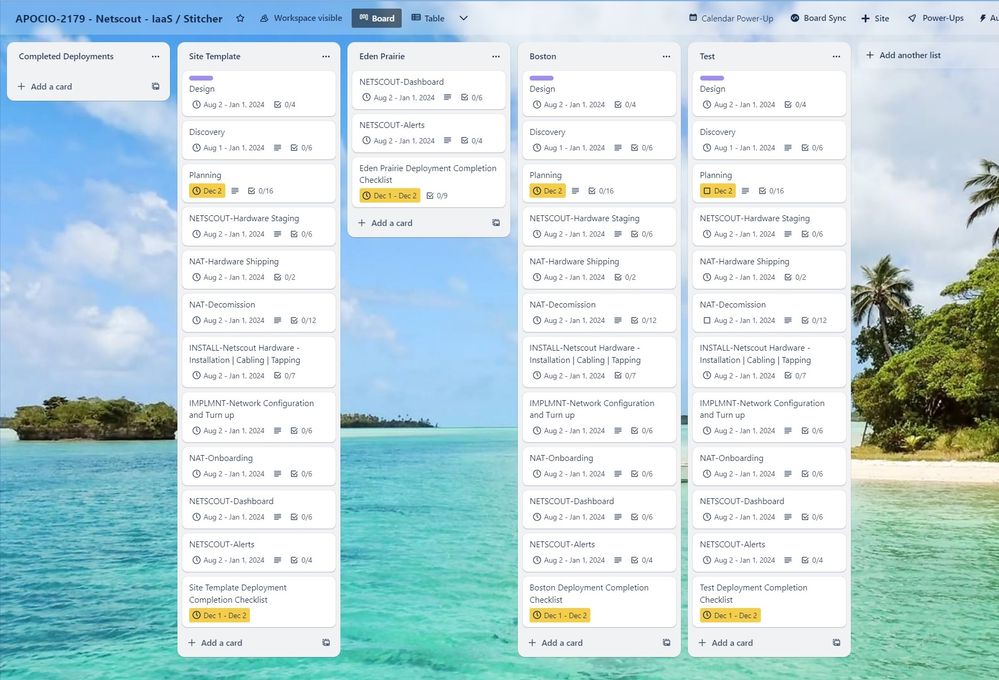Toggle Dec 2 due badge on Site Template Planning

(207, 191)
